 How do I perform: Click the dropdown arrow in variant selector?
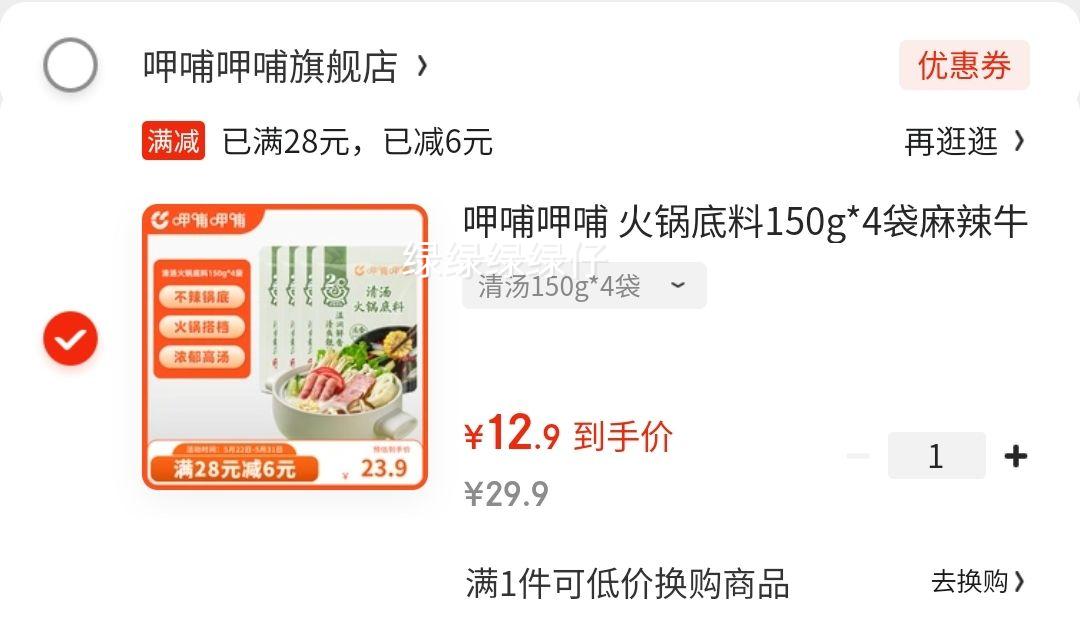(678, 285)
